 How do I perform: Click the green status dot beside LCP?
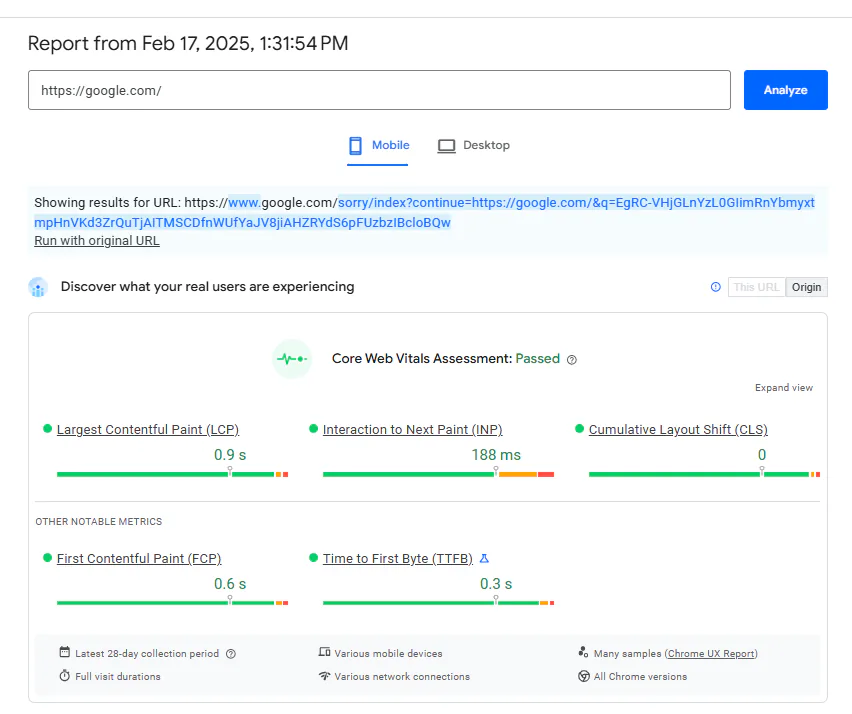pos(47,428)
